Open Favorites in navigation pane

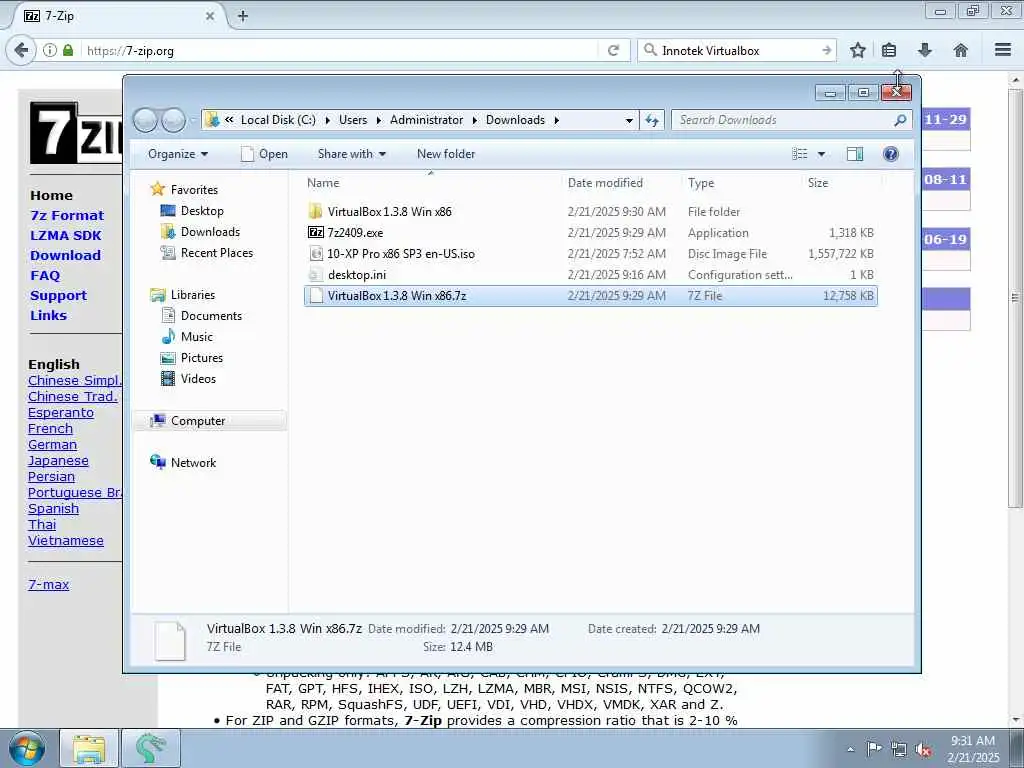click(194, 189)
